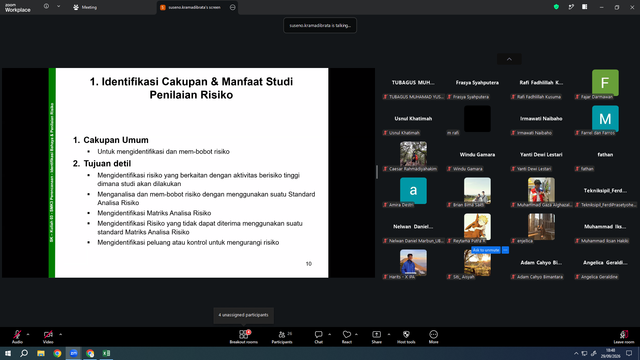Open Windows notification center
640x360 pixels.
tap(629, 353)
